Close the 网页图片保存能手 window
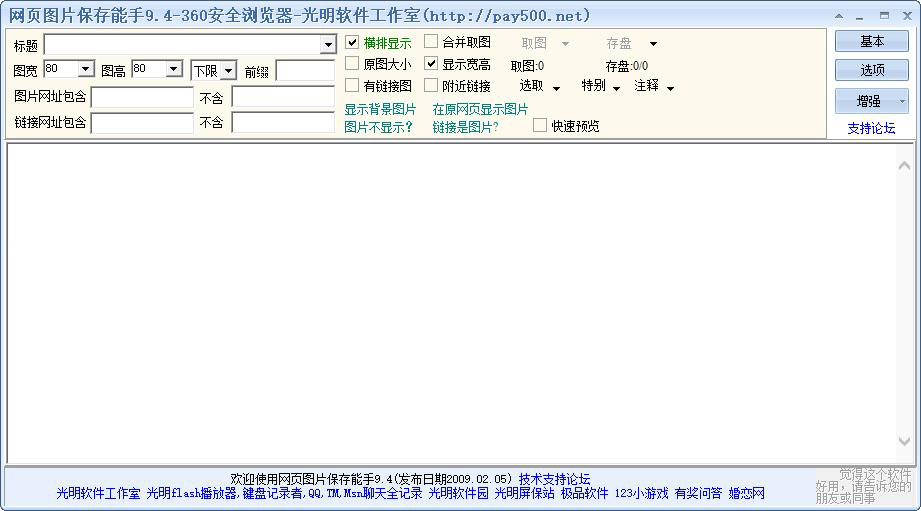 (x=907, y=16)
